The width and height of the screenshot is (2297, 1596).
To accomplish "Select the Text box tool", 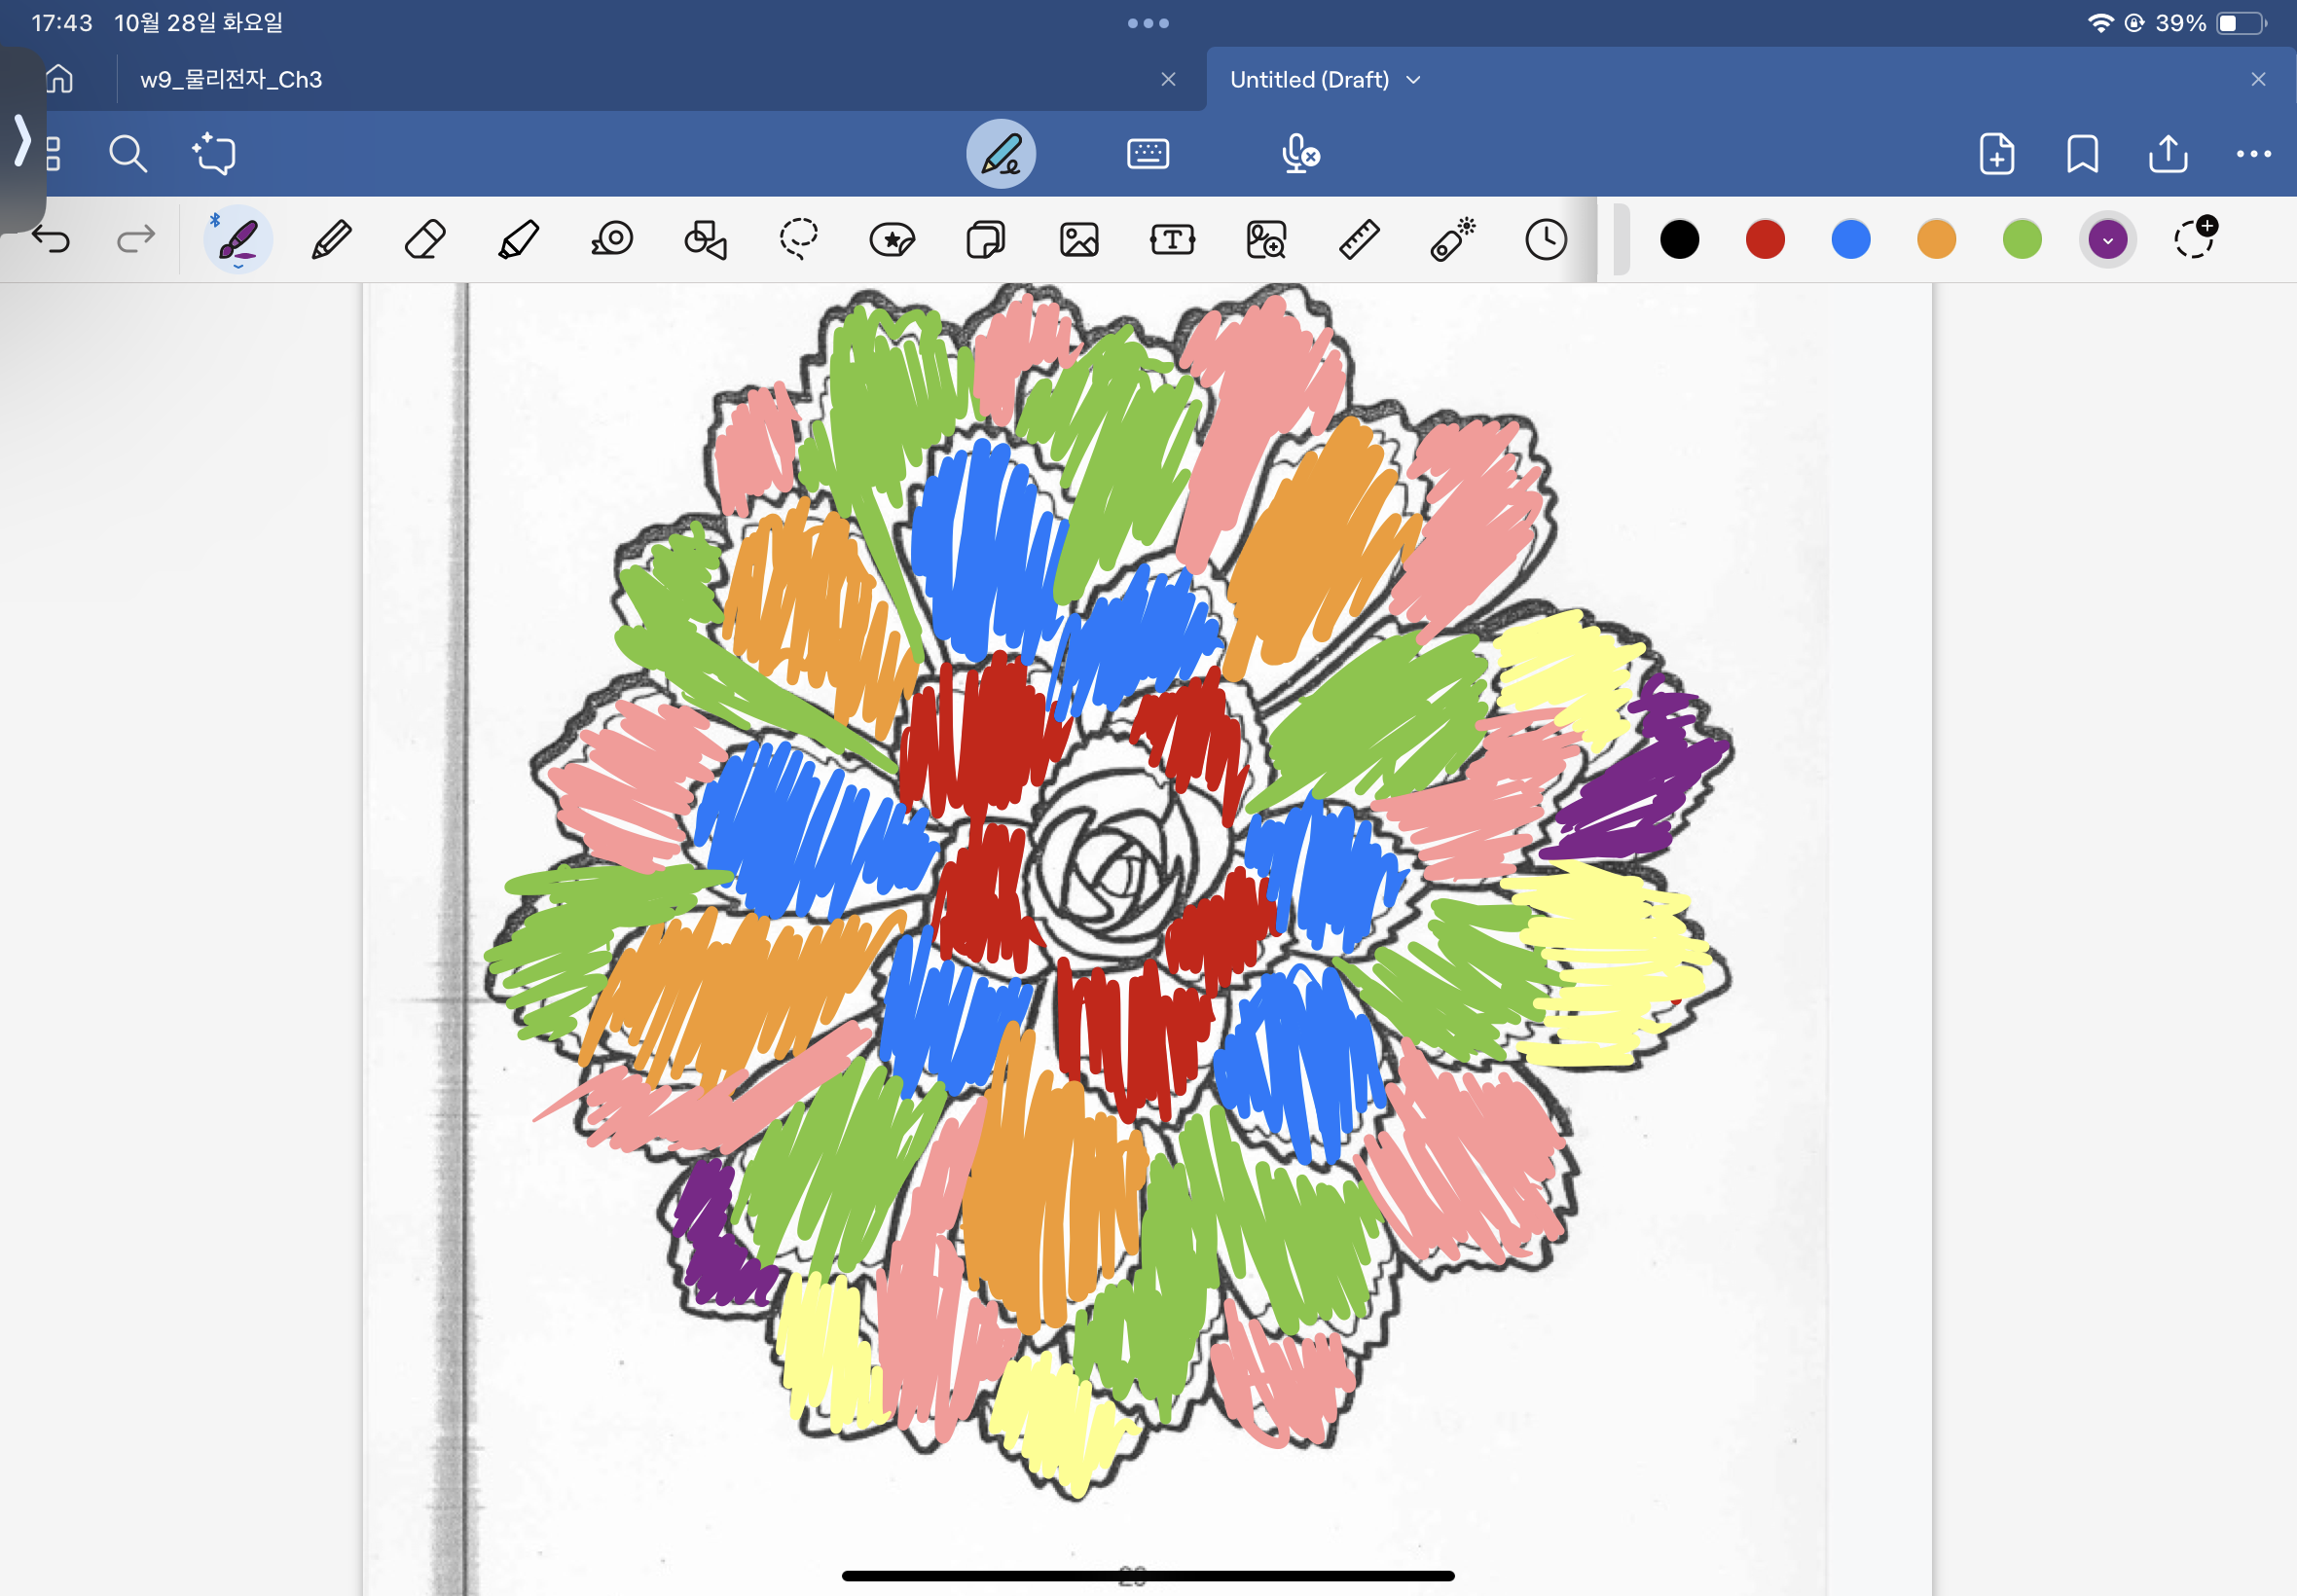I will point(1172,240).
